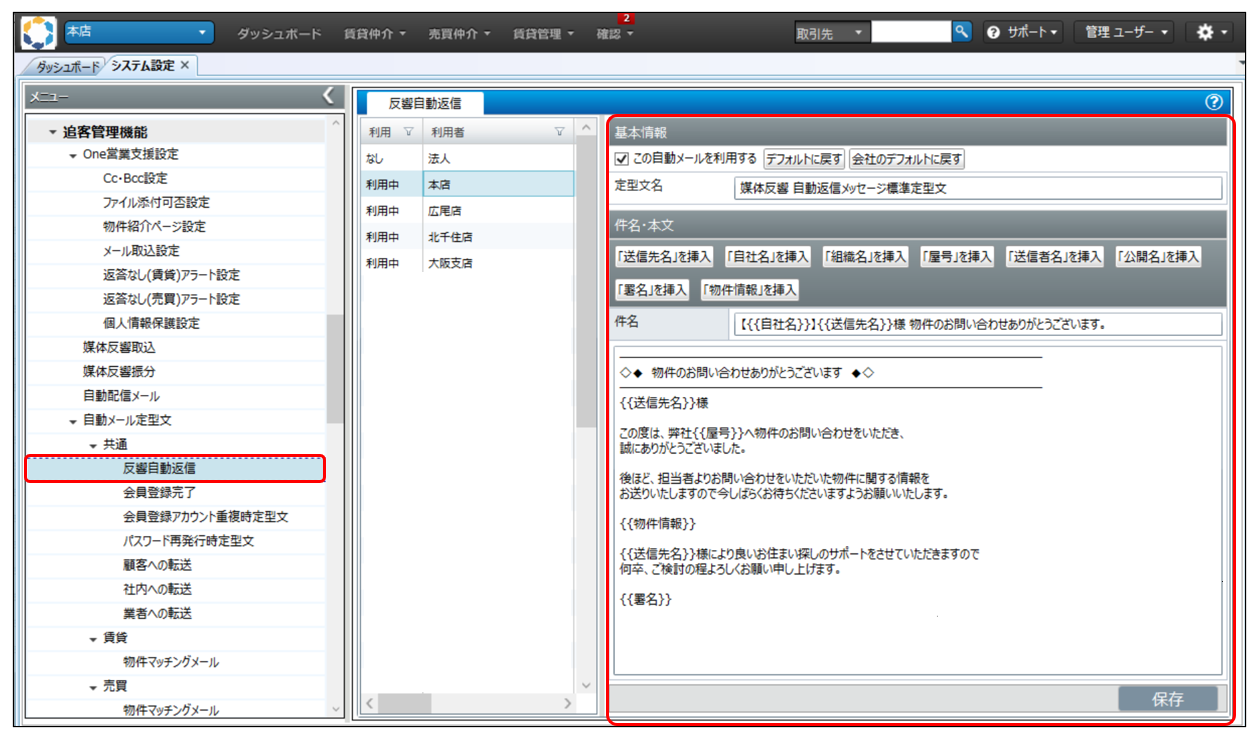Collapse the 共通 tree node

[93, 445]
